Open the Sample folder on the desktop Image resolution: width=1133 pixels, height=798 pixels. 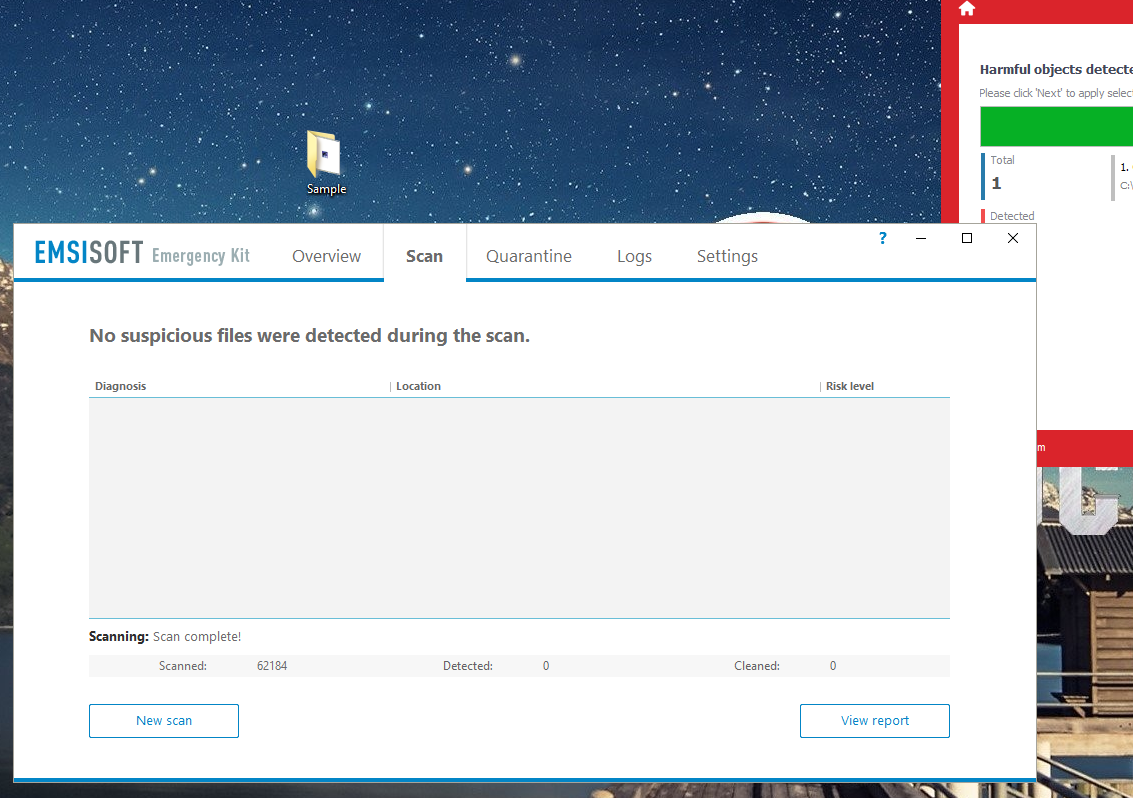click(325, 163)
